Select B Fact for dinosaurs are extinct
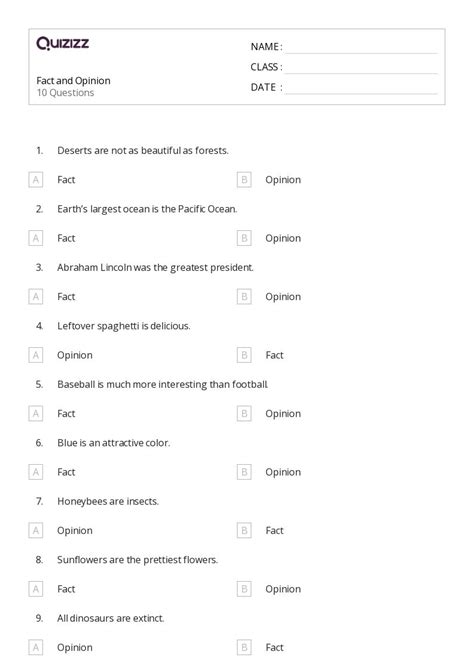The image size is (474, 670). pos(244,648)
